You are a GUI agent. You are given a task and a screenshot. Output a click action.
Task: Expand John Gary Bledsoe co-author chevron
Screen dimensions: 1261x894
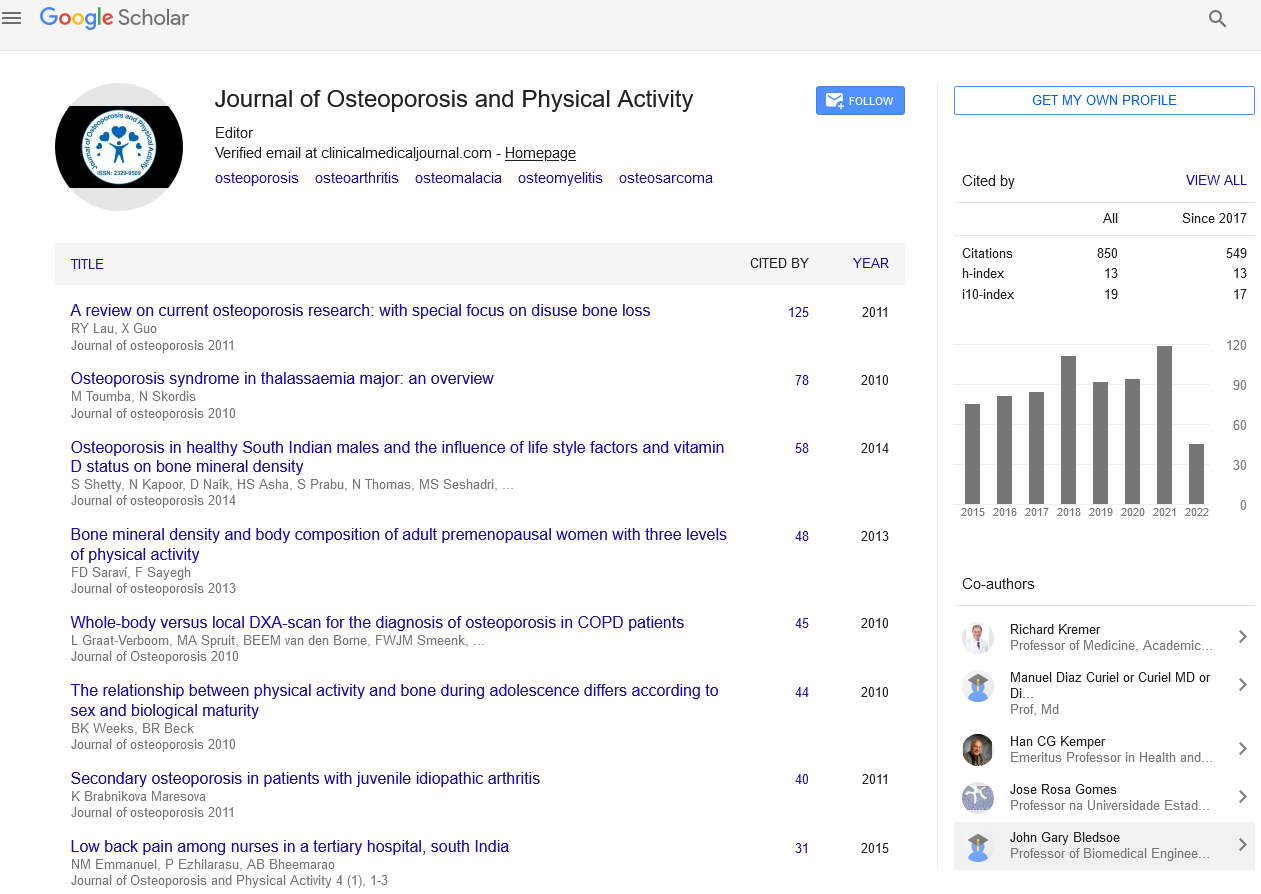click(1242, 845)
